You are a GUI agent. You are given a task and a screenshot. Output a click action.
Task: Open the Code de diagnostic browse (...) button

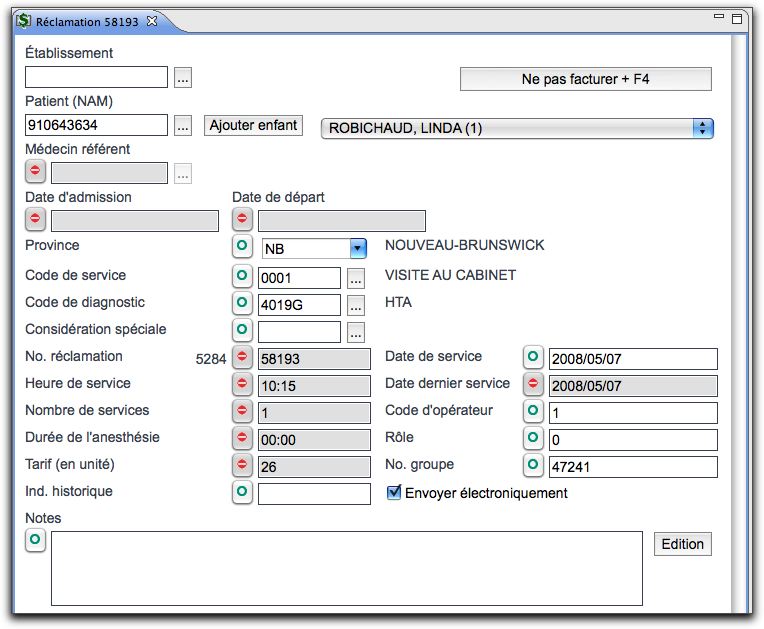(x=356, y=305)
